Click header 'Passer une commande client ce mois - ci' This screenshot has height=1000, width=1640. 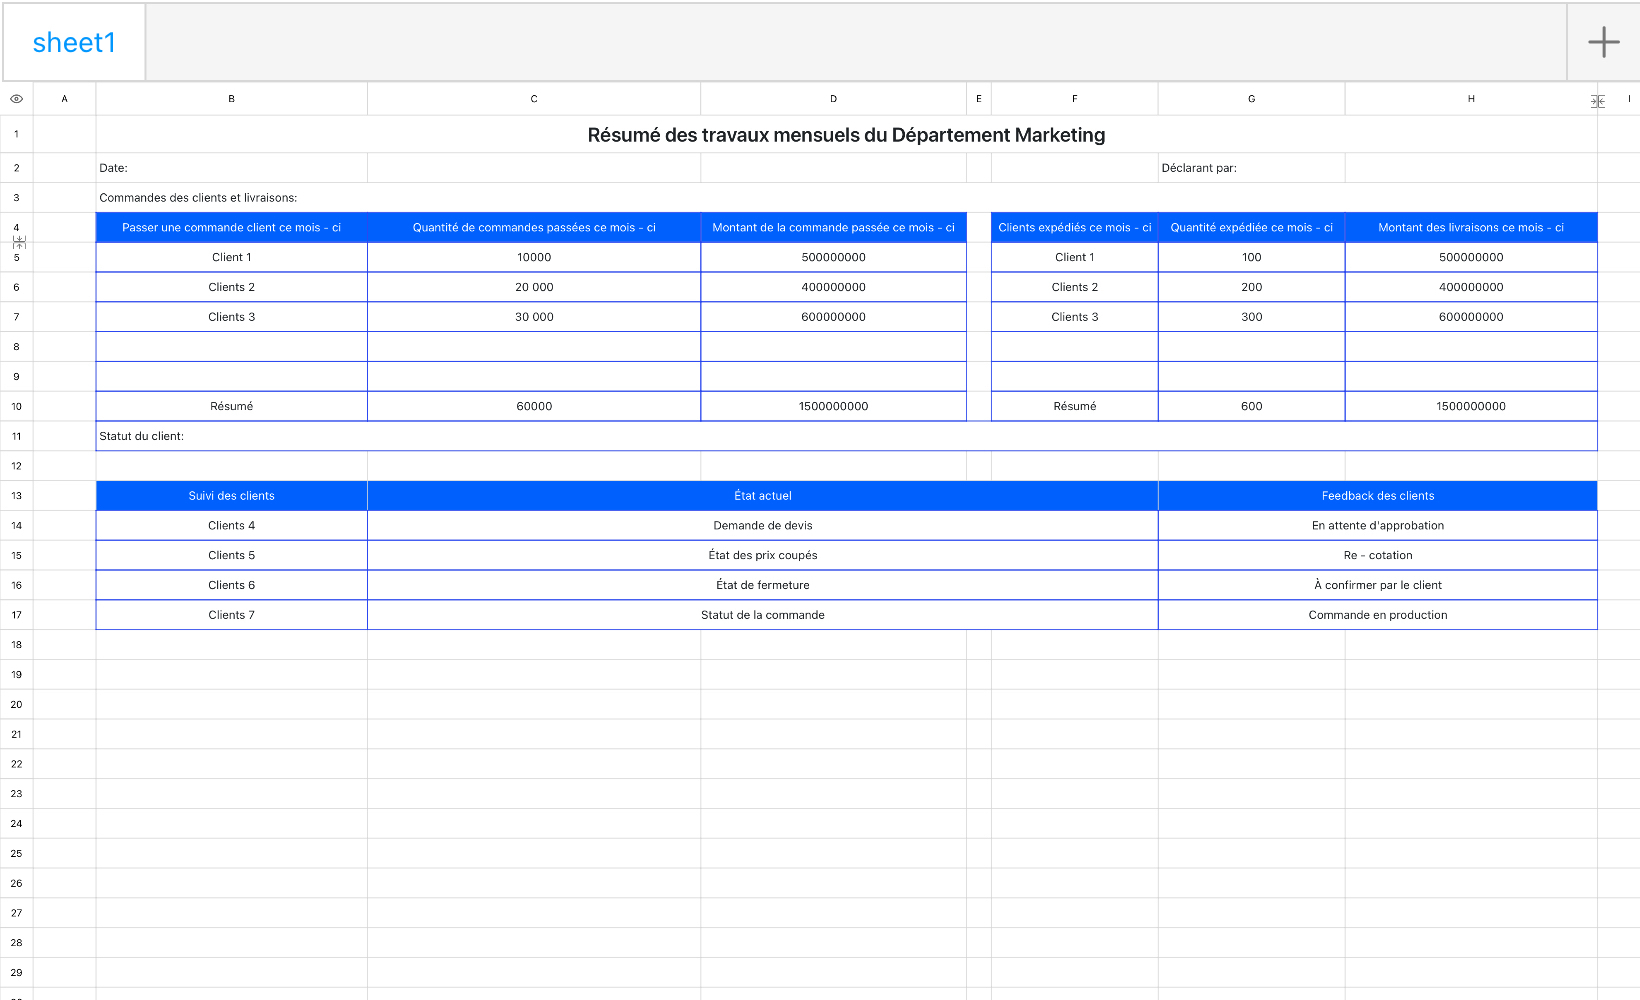(x=231, y=228)
